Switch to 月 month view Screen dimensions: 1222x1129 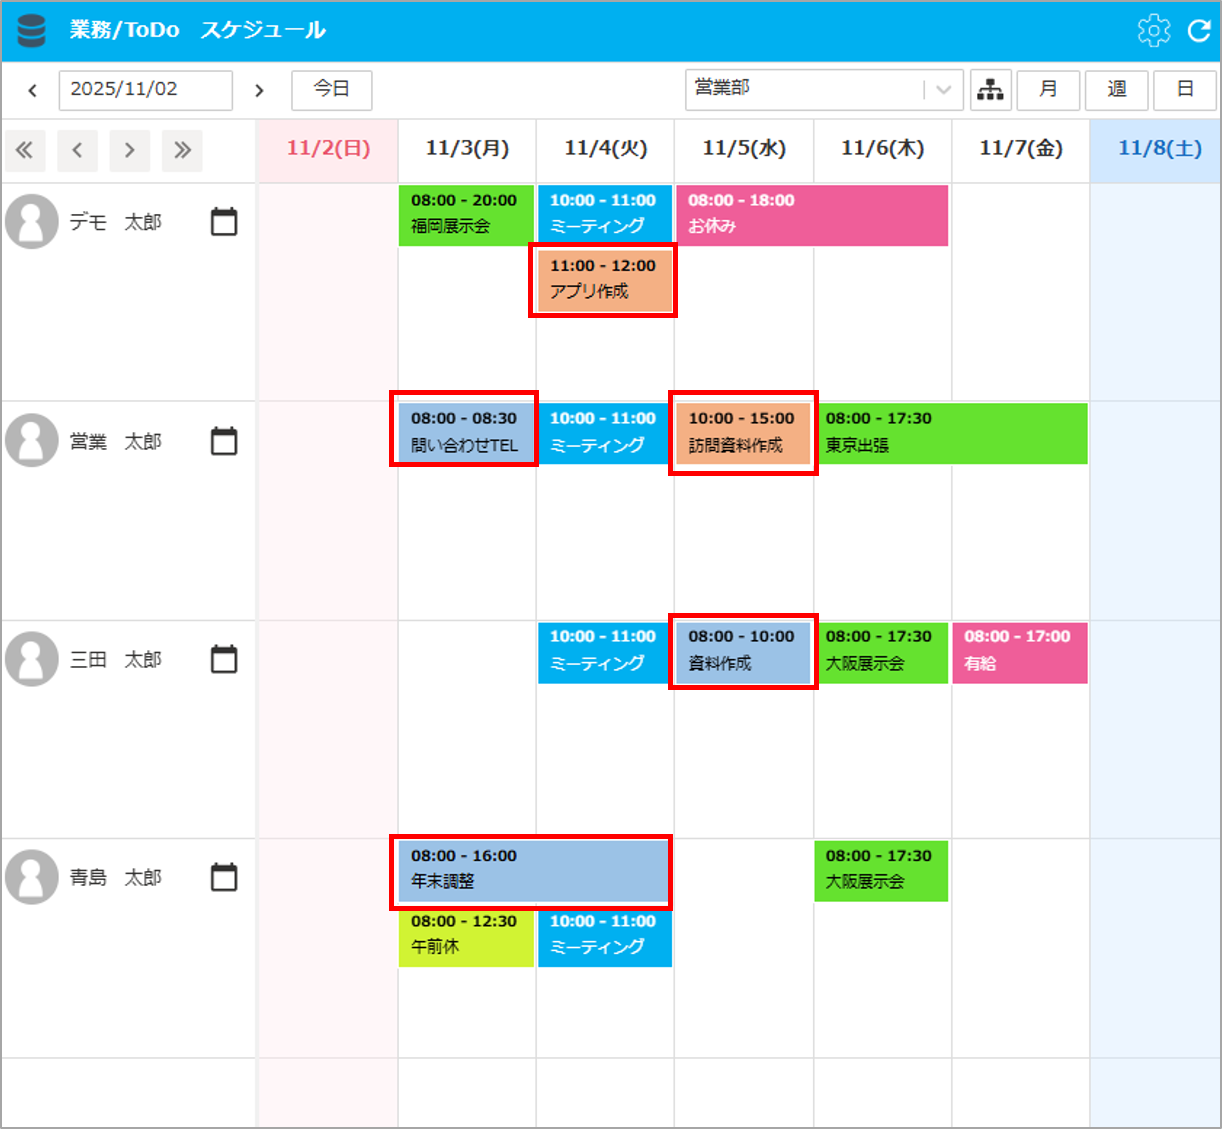point(1048,90)
